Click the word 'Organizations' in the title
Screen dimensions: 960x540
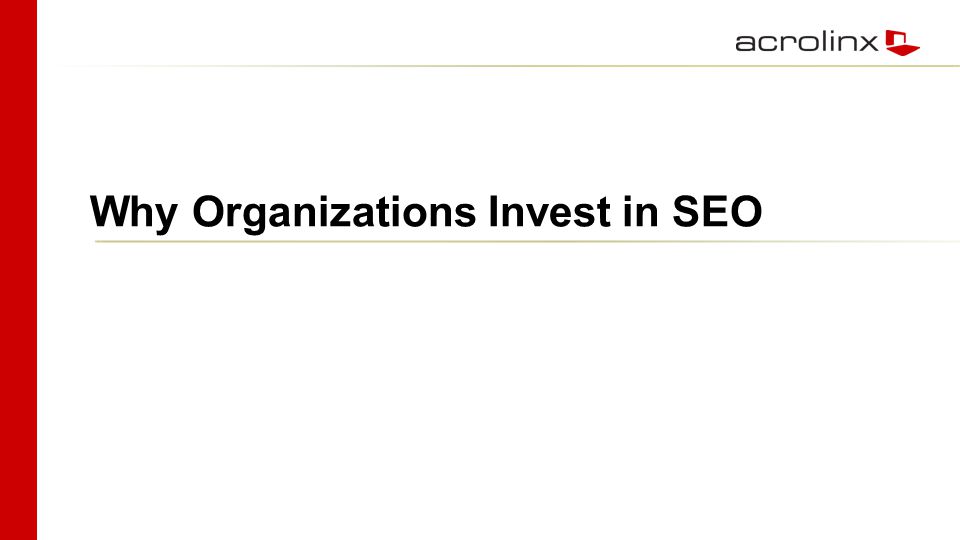pos(334,212)
